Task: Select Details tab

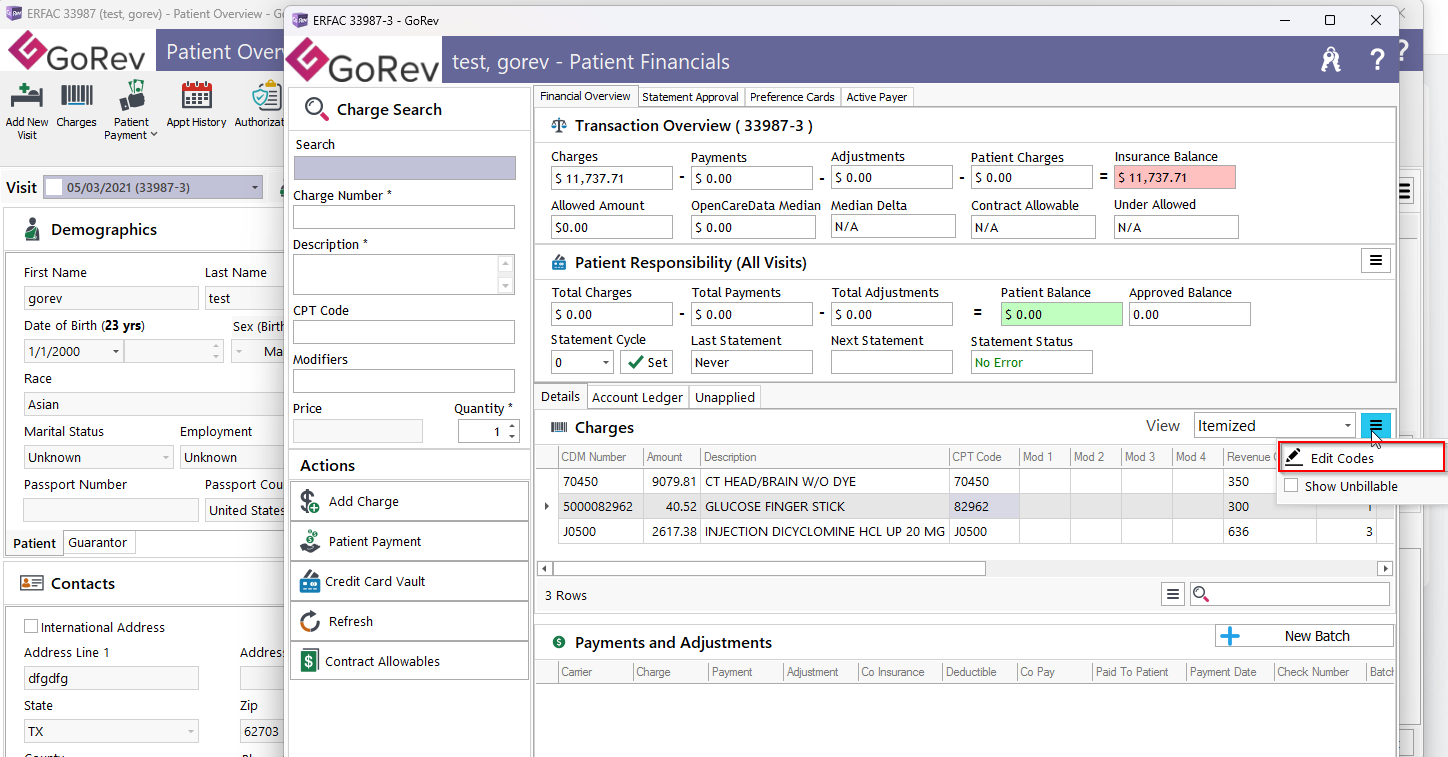Action: [x=561, y=397]
